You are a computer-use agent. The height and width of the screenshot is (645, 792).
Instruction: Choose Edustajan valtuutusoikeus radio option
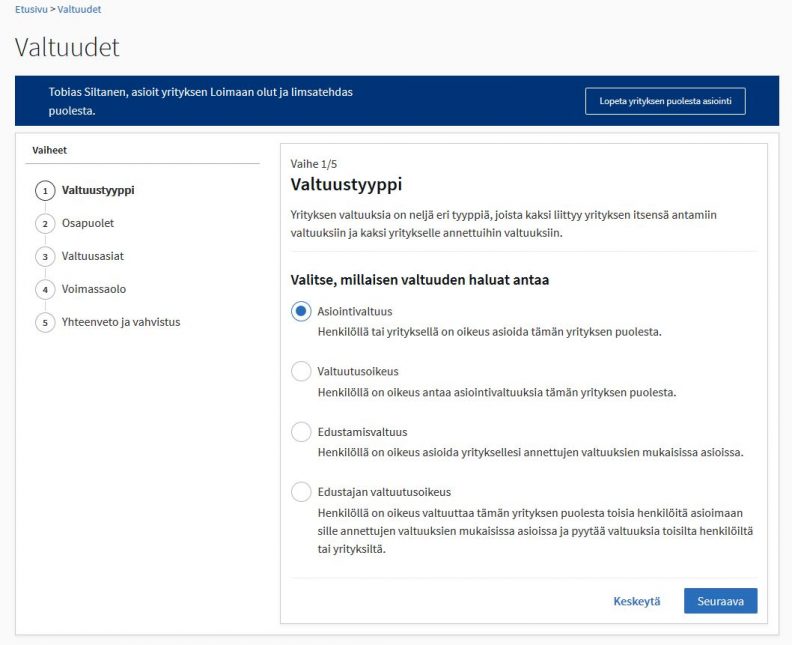coord(301,492)
